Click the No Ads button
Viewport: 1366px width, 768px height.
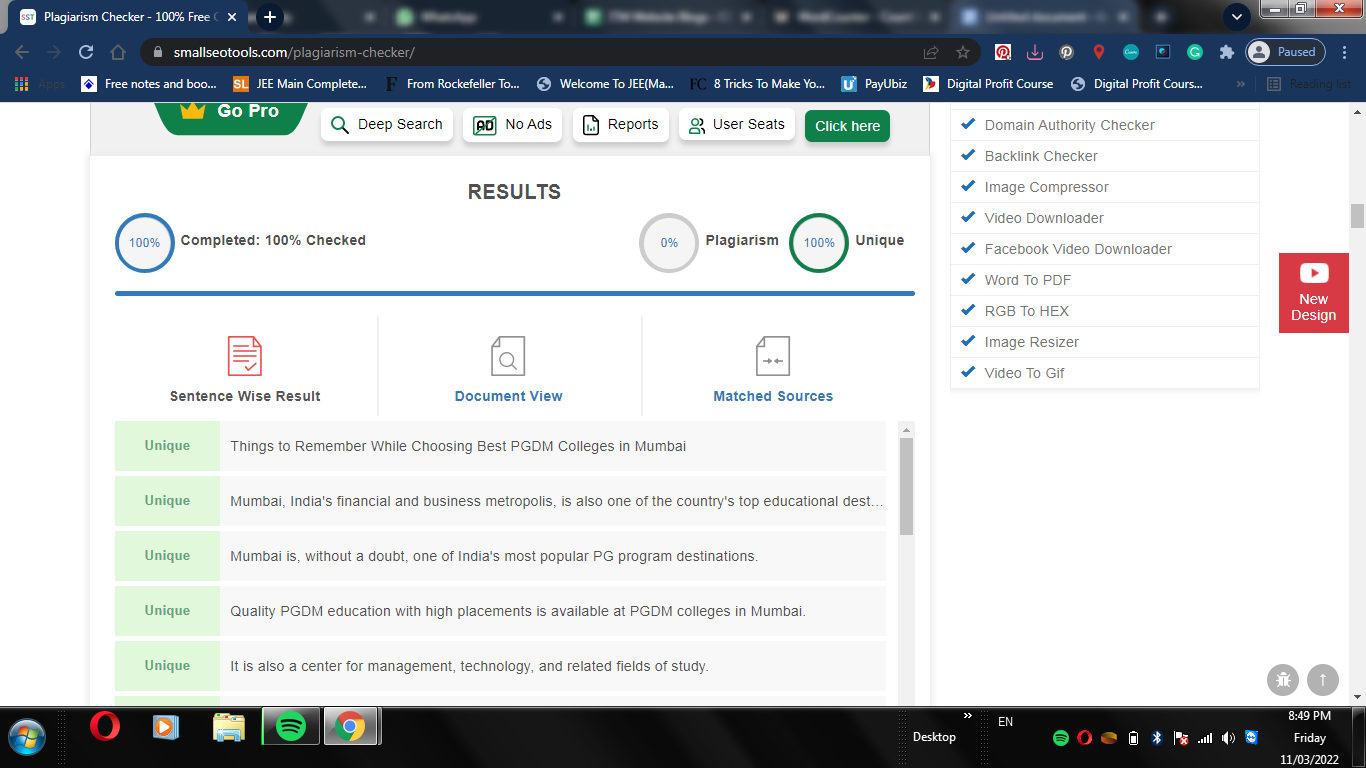pos(513,125)
